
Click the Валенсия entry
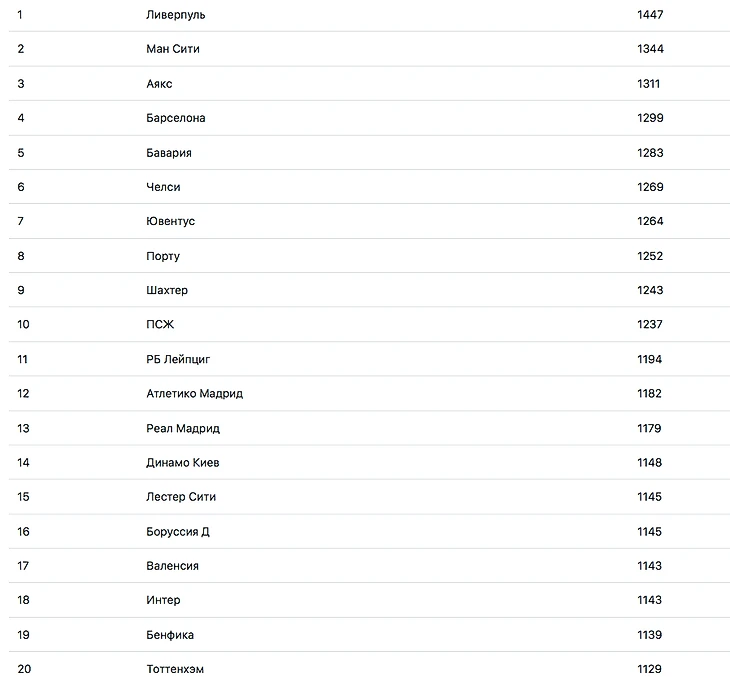[x=172, y=566]
